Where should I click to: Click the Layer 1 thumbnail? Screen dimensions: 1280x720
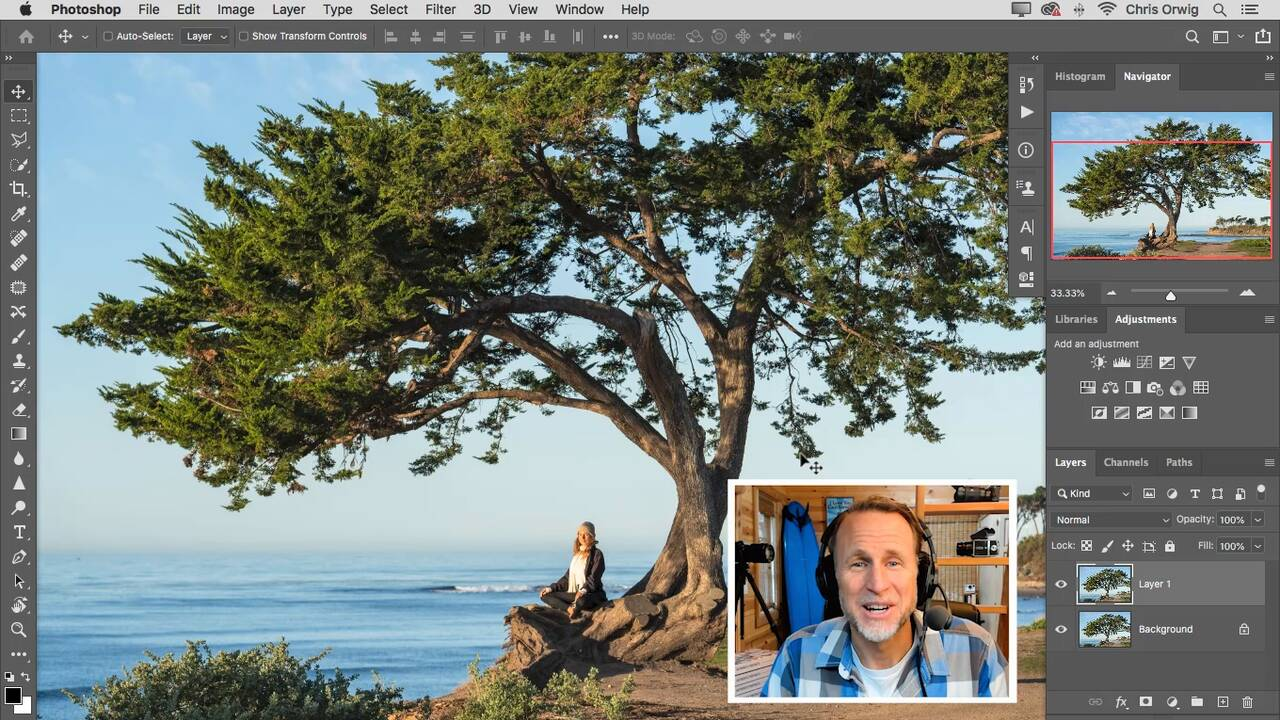(x=1104, y=584)
